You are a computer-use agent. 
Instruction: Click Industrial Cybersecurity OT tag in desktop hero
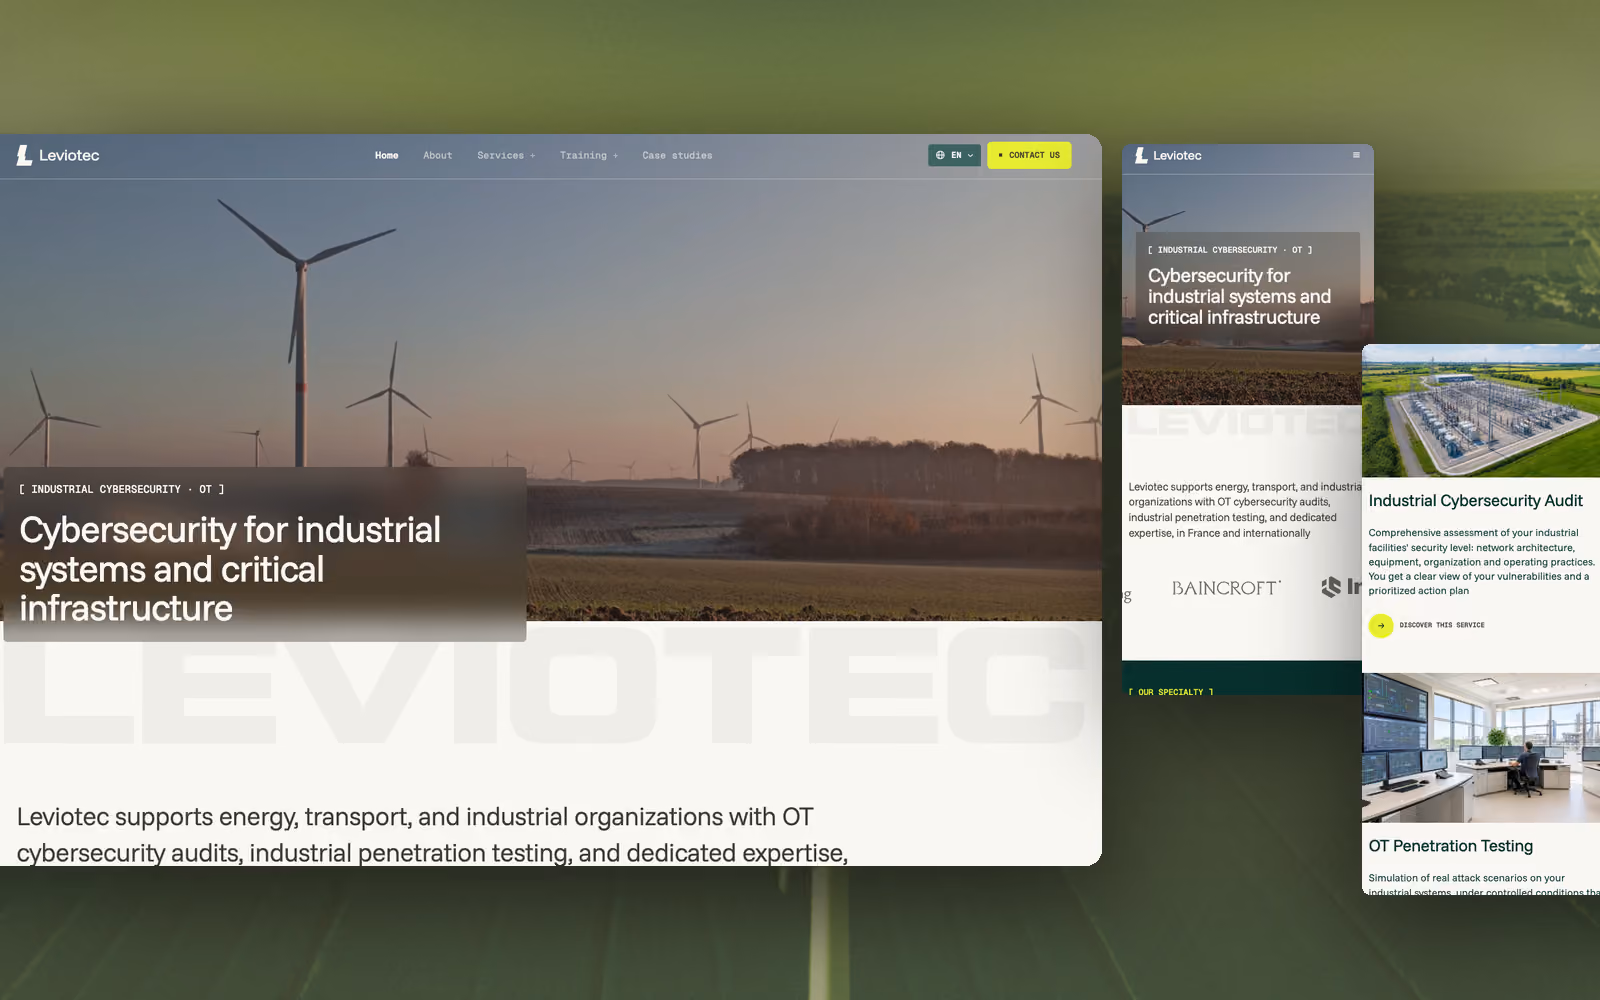122,489
